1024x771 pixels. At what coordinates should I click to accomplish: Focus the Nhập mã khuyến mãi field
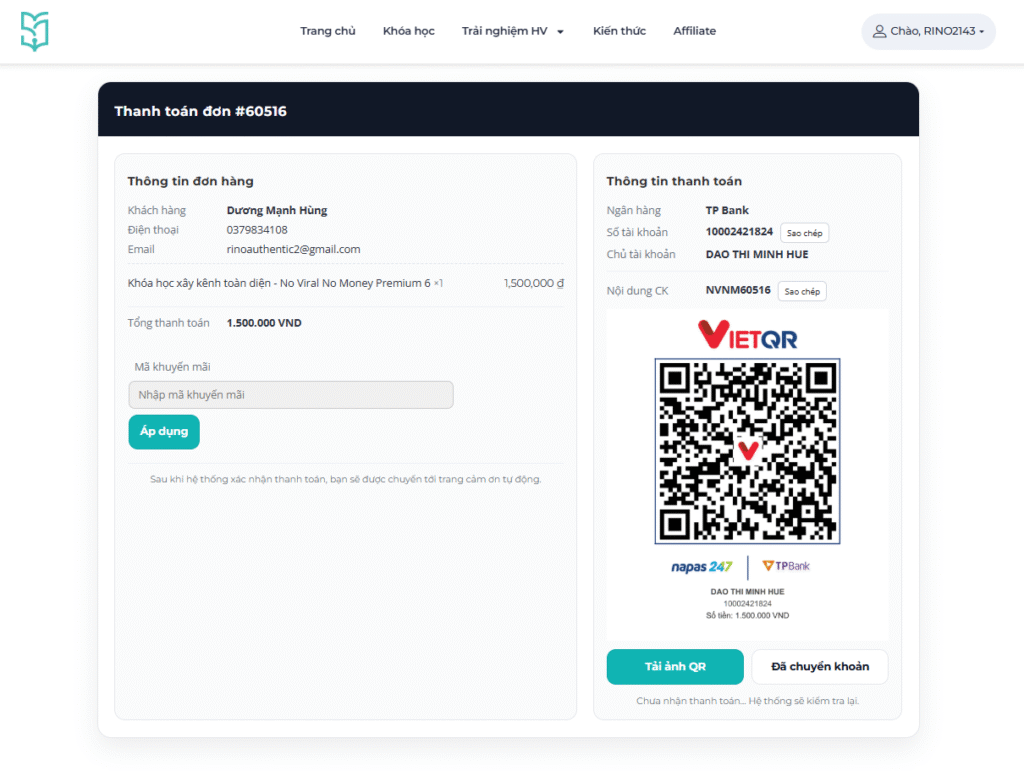click(290, 395)
